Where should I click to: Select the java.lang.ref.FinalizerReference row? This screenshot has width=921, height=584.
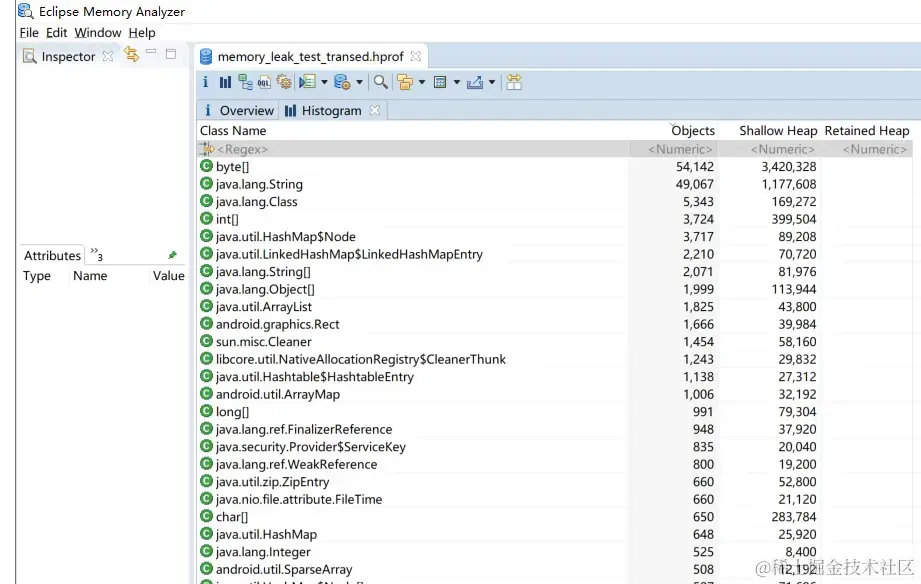(555, 429)
